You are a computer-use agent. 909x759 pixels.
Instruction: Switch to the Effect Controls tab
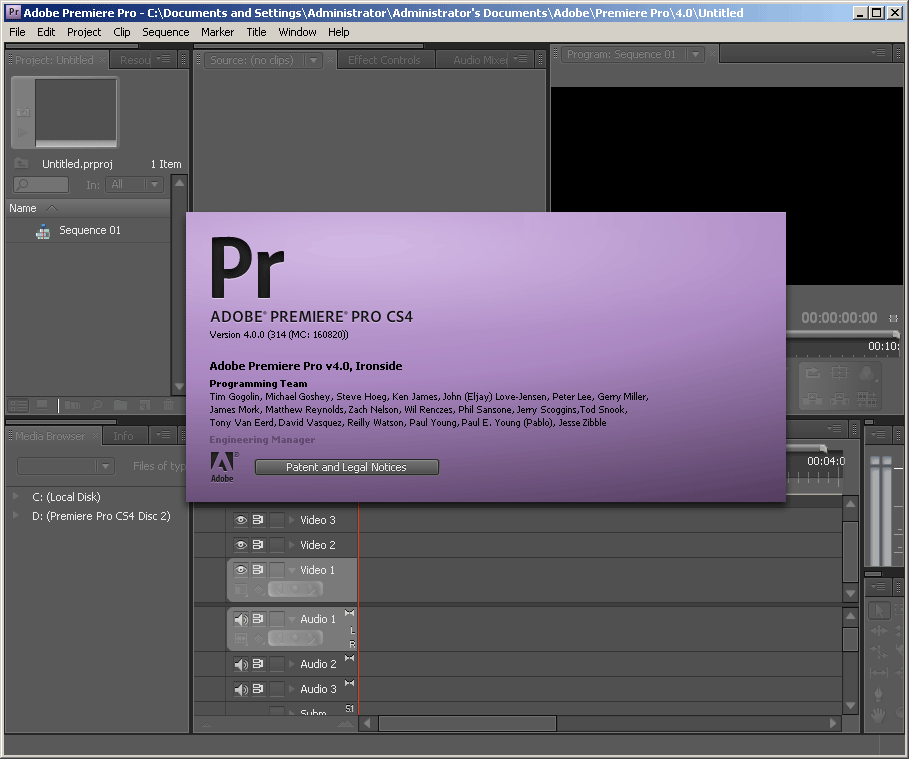pyautogui.click(x=384, y=60)
